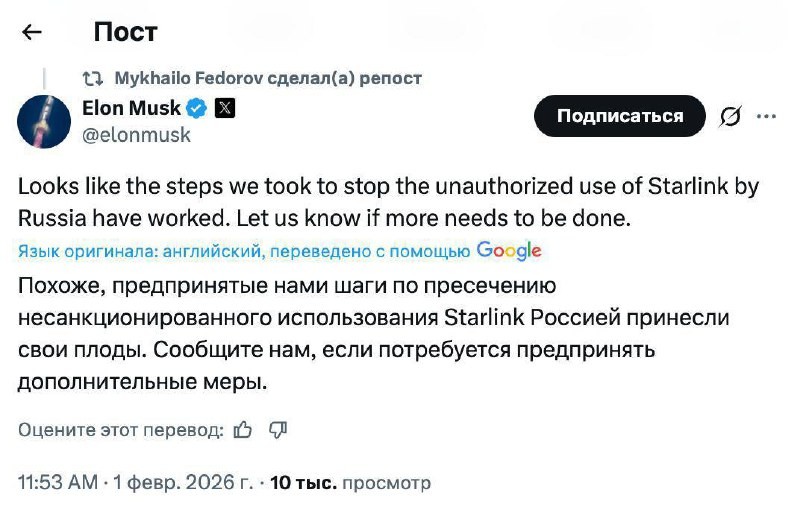Open Grok via the slashed-circle icon
The width and height of the screenshot is (800, 519).
point(730,116)
